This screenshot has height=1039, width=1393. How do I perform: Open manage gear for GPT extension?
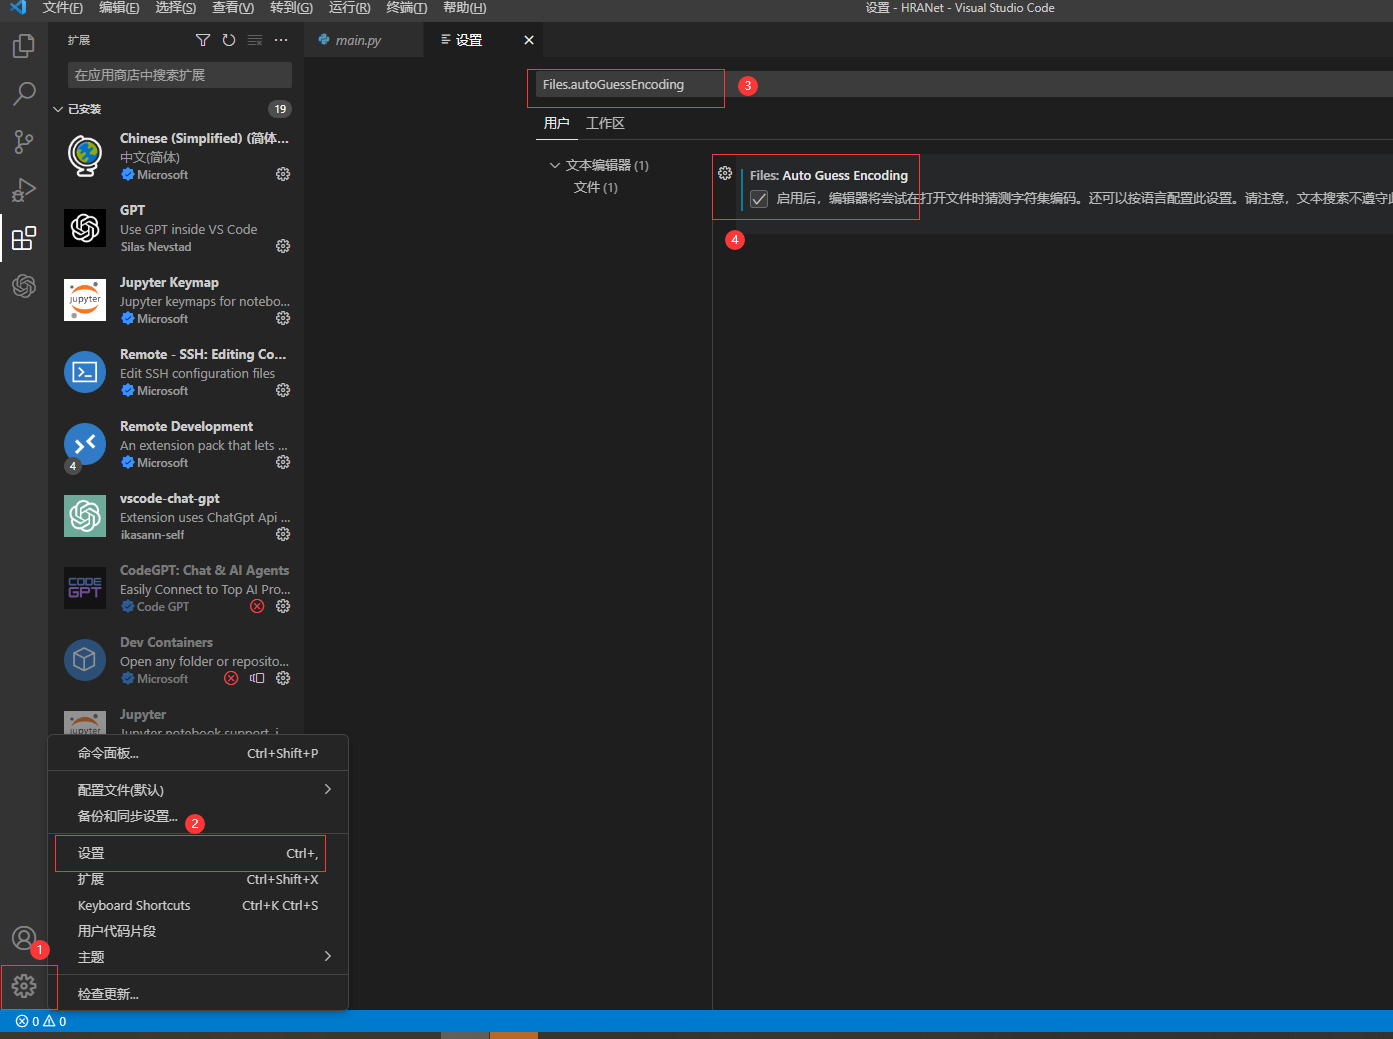click(x=283, y=246)
